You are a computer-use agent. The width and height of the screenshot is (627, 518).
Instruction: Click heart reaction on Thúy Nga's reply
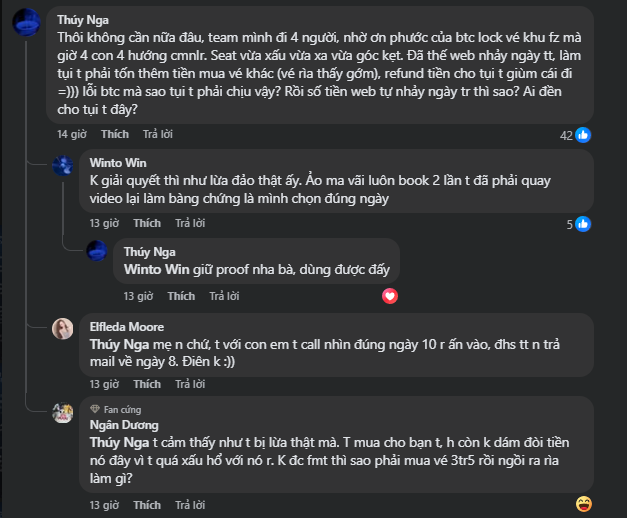(391, 296)
